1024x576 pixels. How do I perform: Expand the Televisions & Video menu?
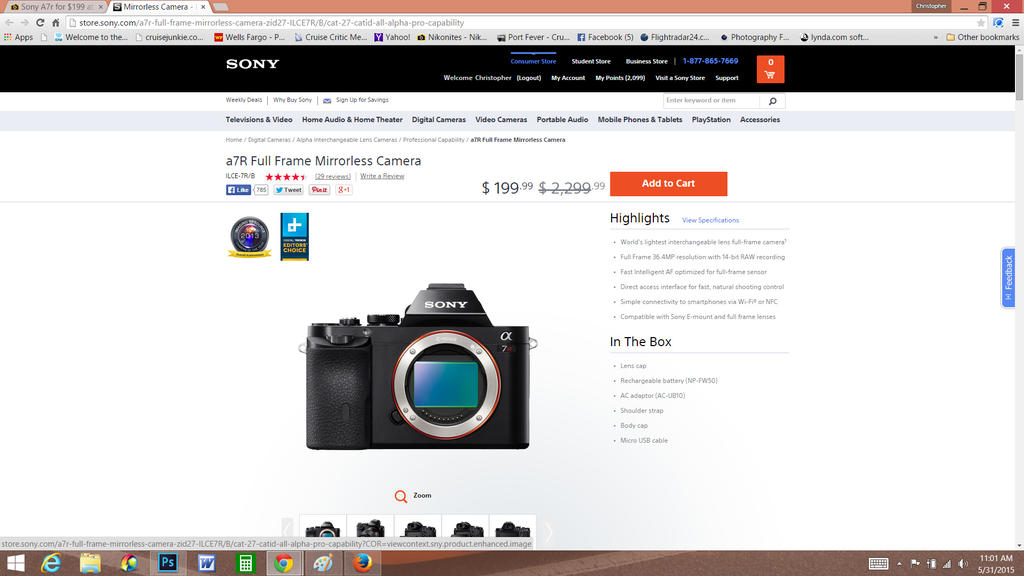tap(259, 120)
